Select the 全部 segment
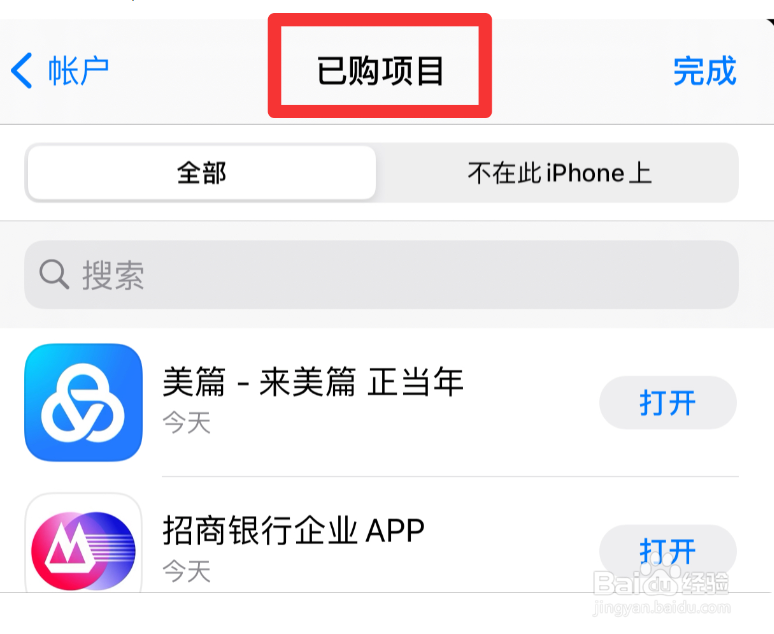Viewport: 774px width, 634px height. [x=202, y=173]
